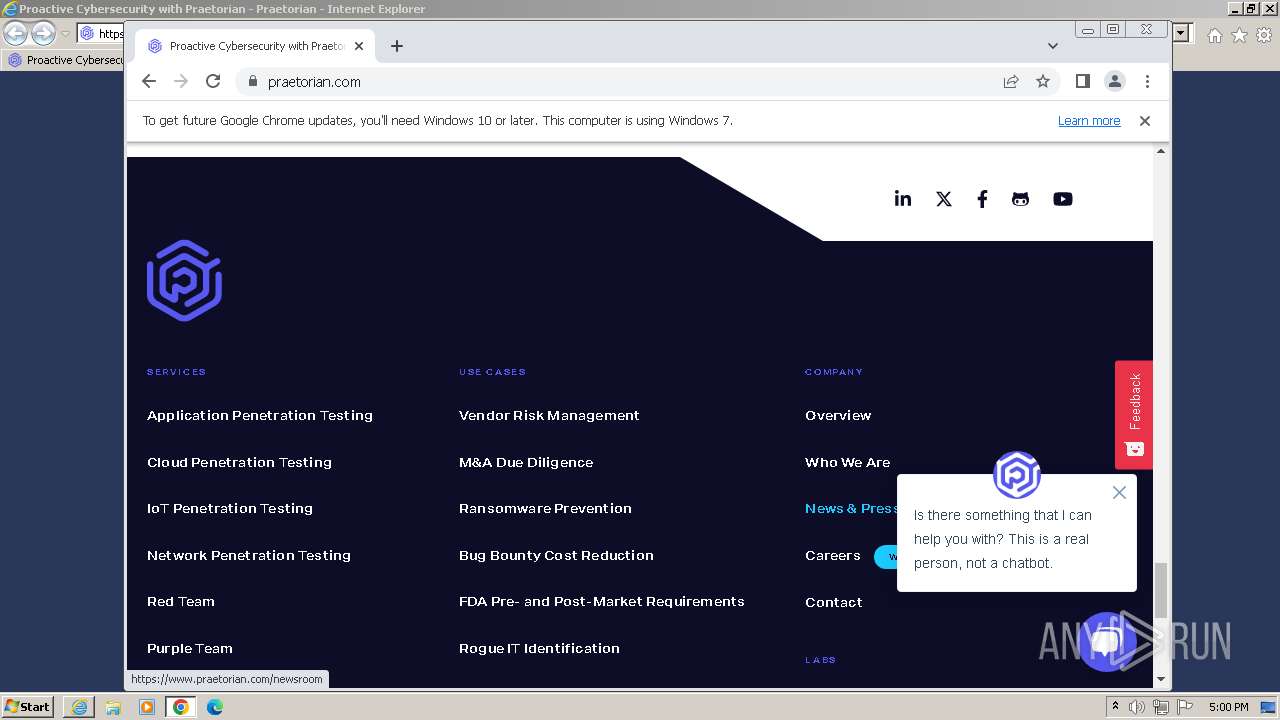Open Windows Media Player taskbar icon

click(147, 707)
